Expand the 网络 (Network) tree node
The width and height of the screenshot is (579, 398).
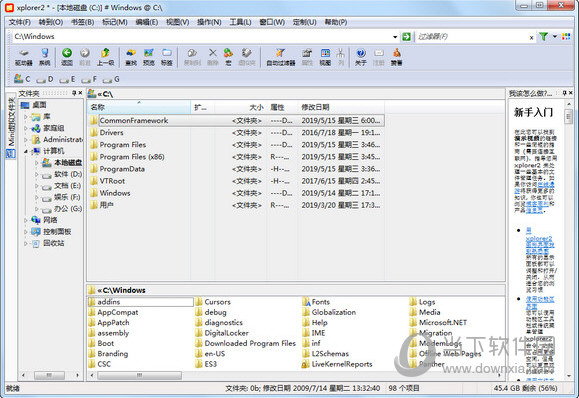[x=25, y=220]
